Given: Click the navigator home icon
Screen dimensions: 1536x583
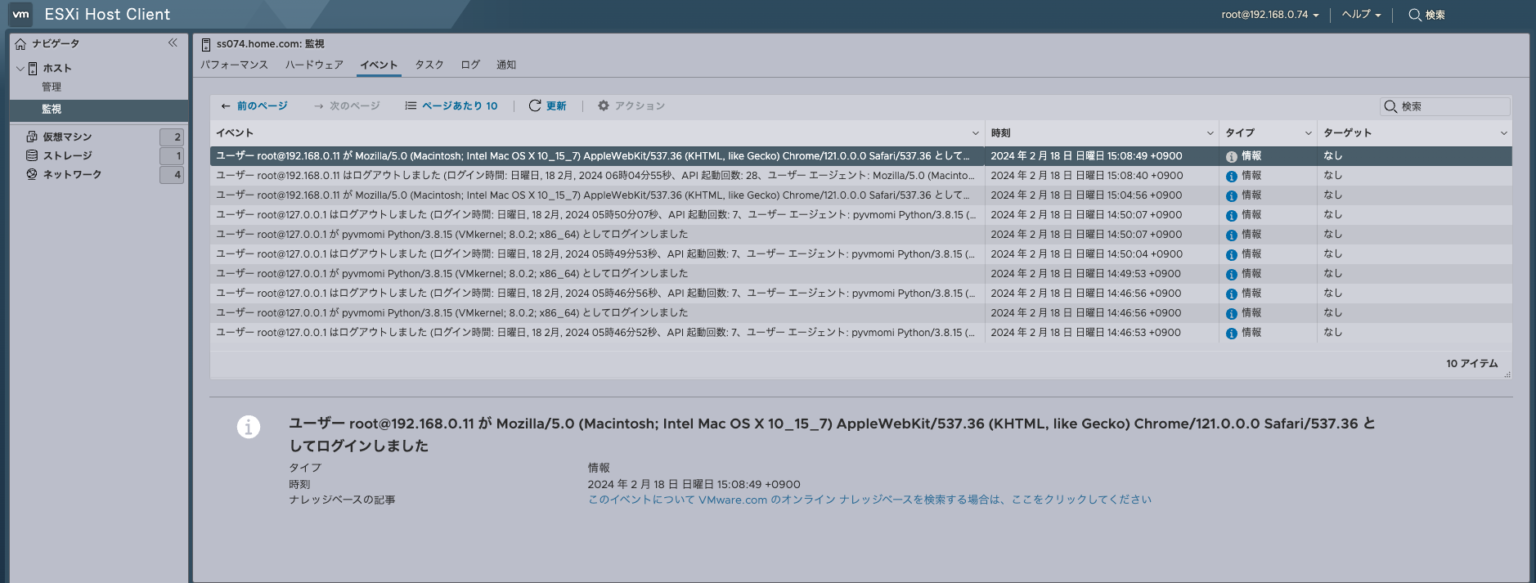Looking at the screenshot, I should [x=21, y=44].
